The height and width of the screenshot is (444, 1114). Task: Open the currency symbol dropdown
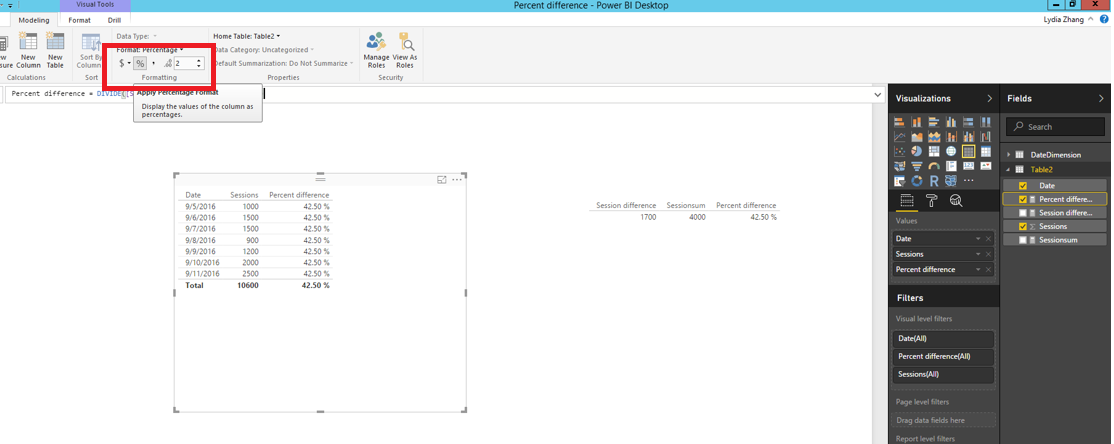point(129,63)
